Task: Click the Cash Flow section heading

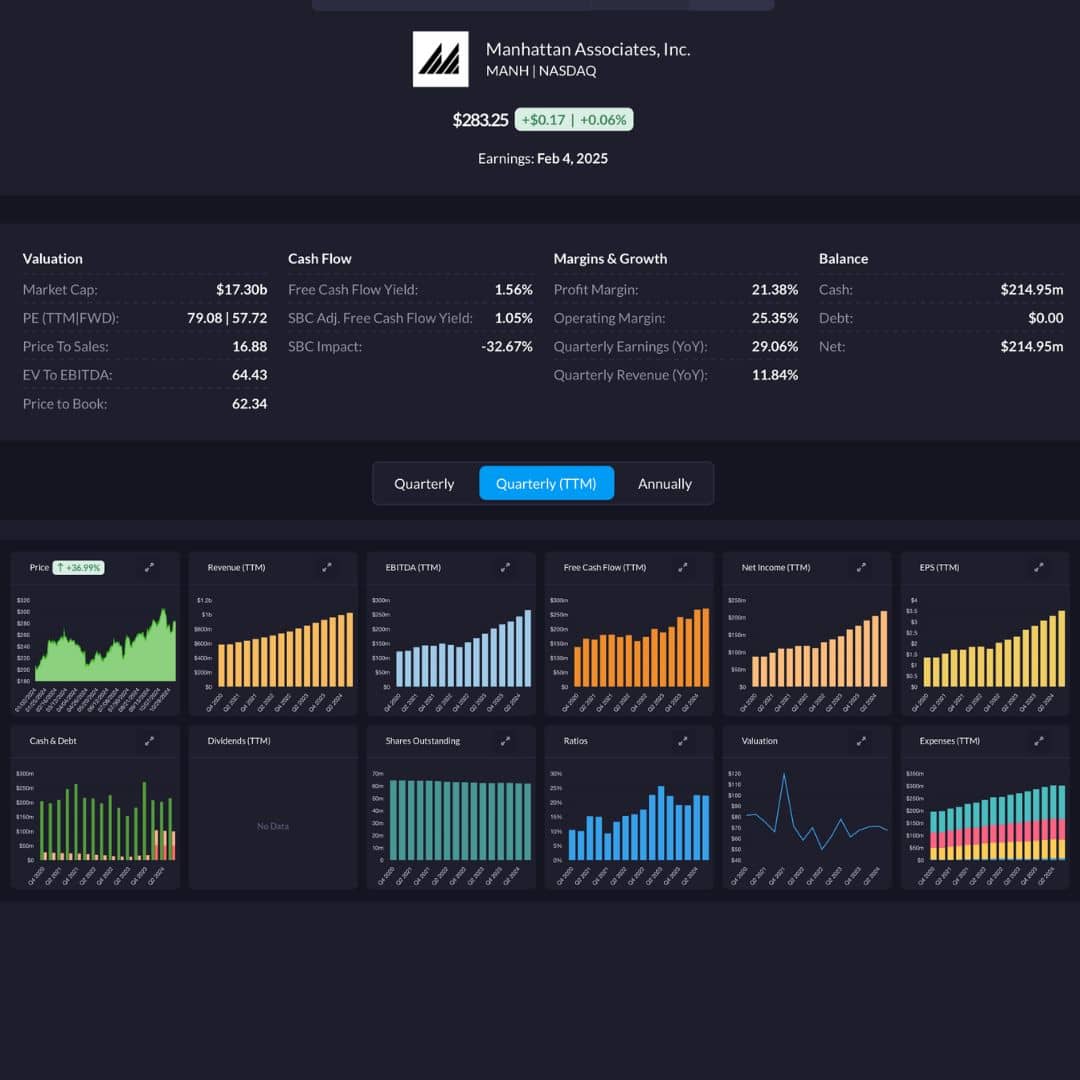Action: 320,259
